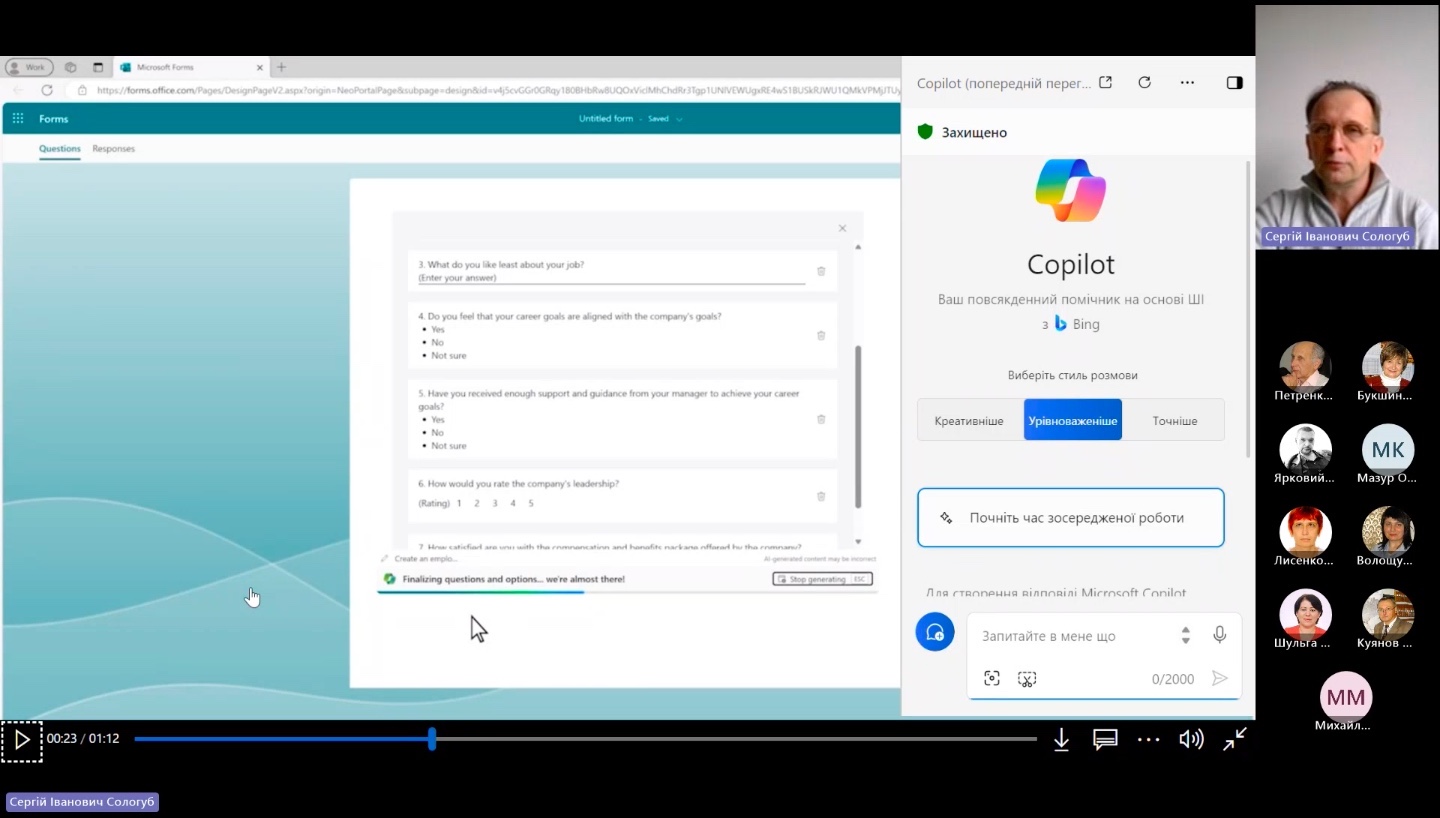The image size is (1440, 818).
Task: Open a new browser tab
Action: 281,67
